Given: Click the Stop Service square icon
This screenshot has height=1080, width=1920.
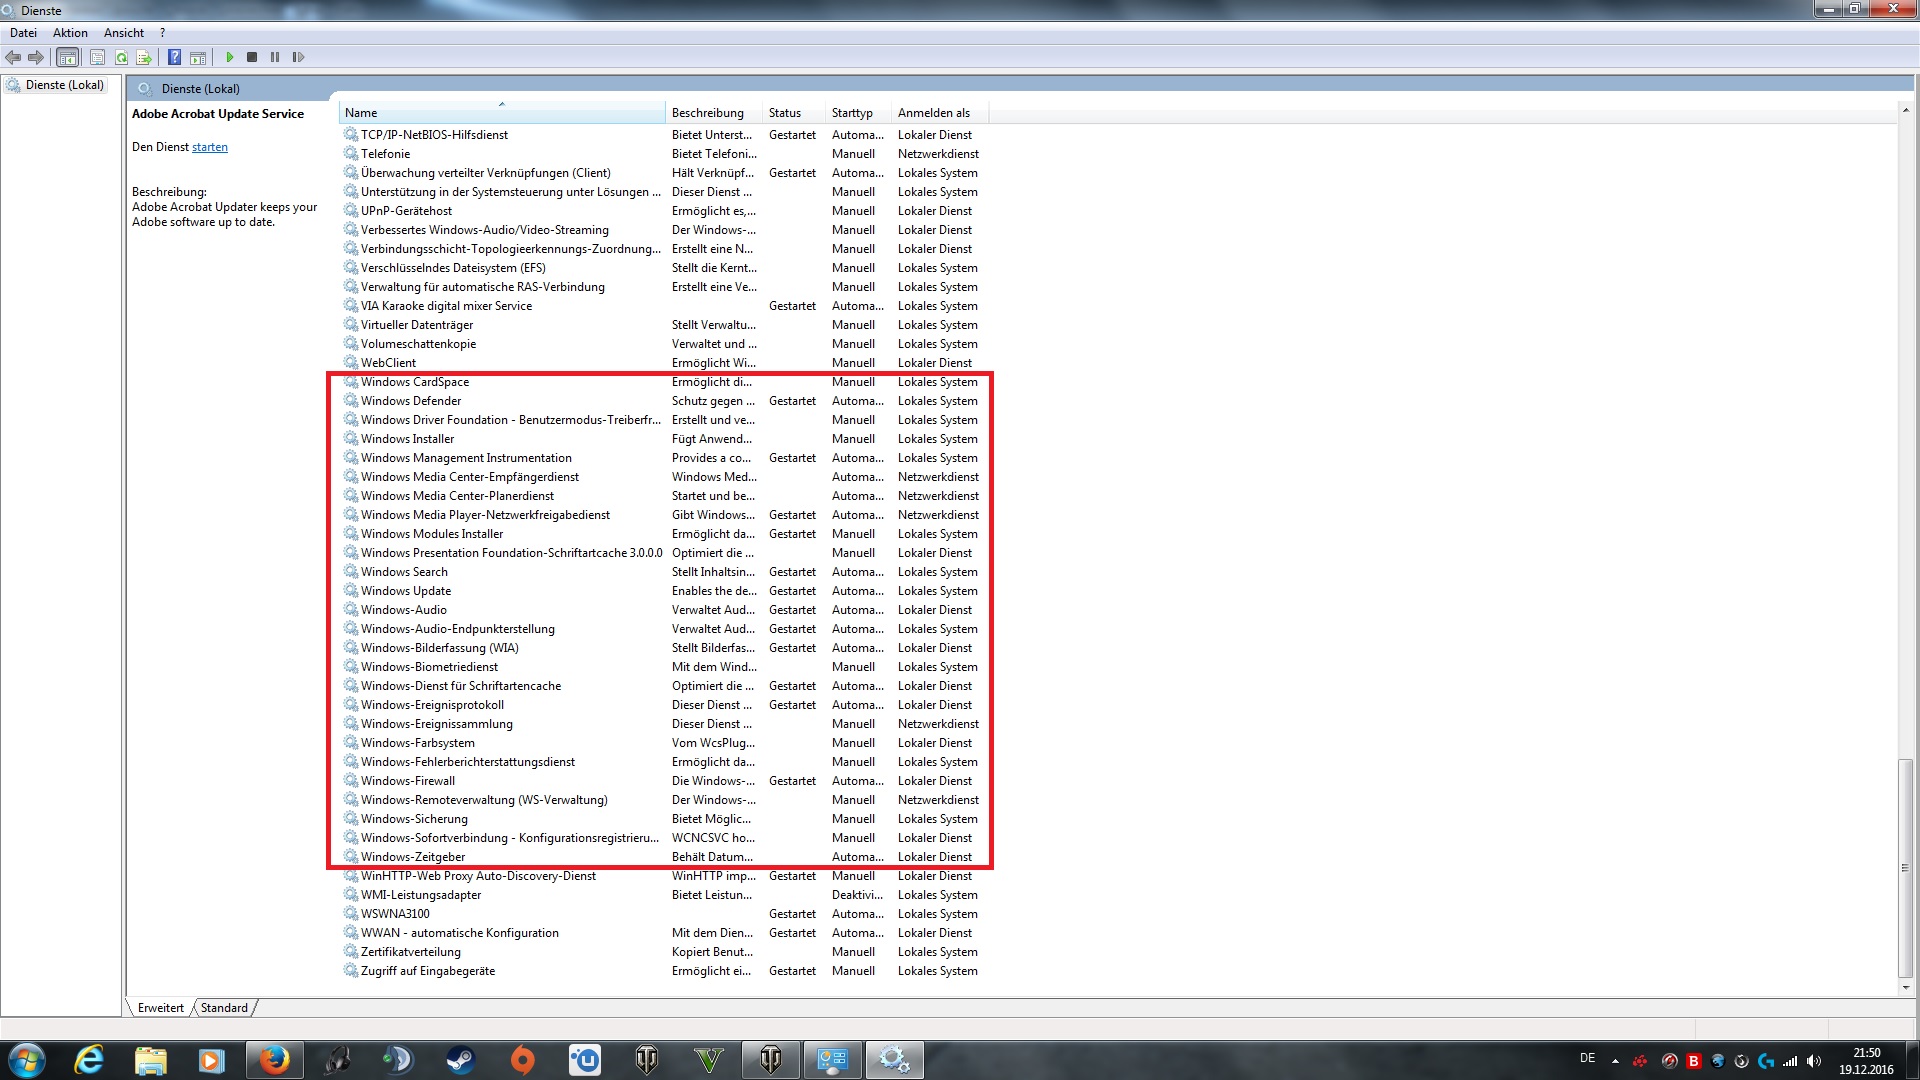Looking at the screenshot, I should [252, 58].
